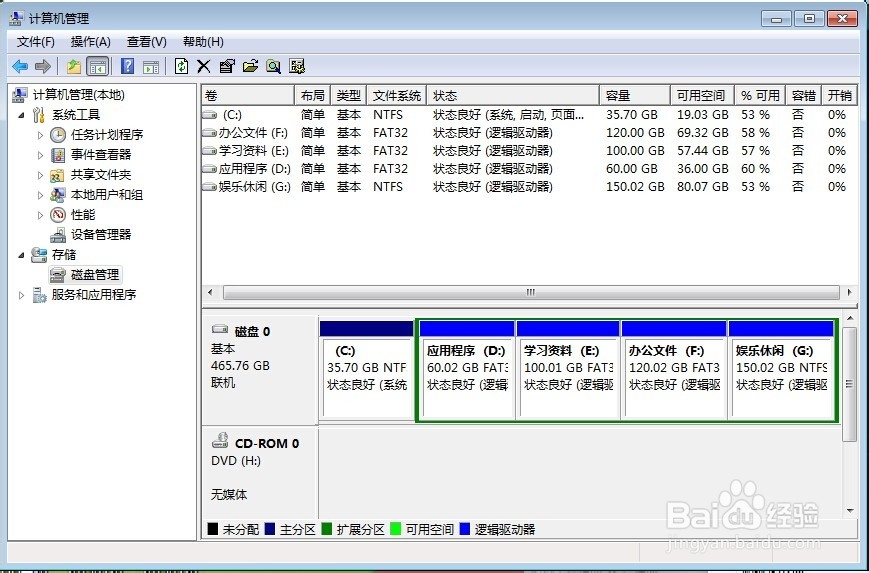Open the Help question mark icon
Image resolution: width=869 pixels, height=573 pixels.
point(127,66)
